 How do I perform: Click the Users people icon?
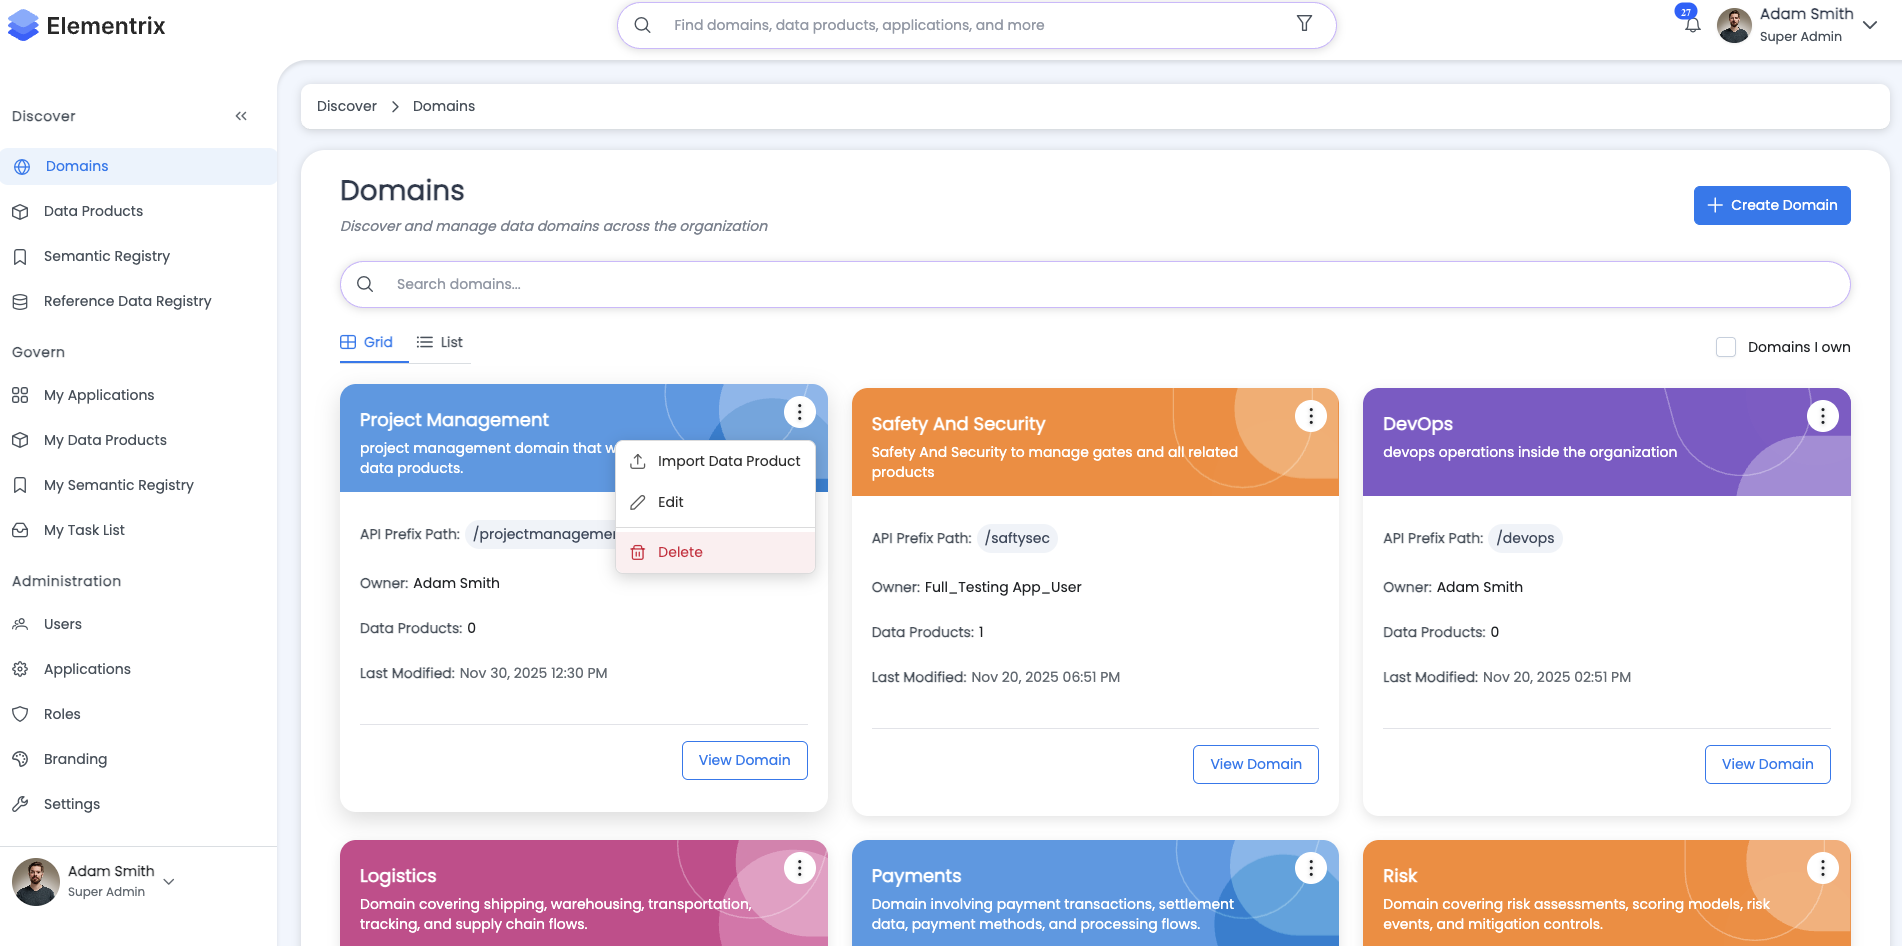tap(20, 624)
